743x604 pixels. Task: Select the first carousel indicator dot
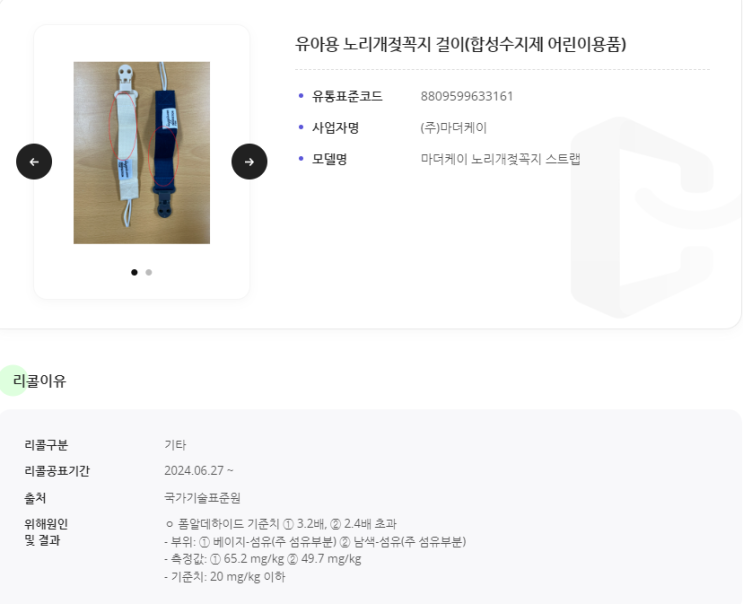point(135,272)
